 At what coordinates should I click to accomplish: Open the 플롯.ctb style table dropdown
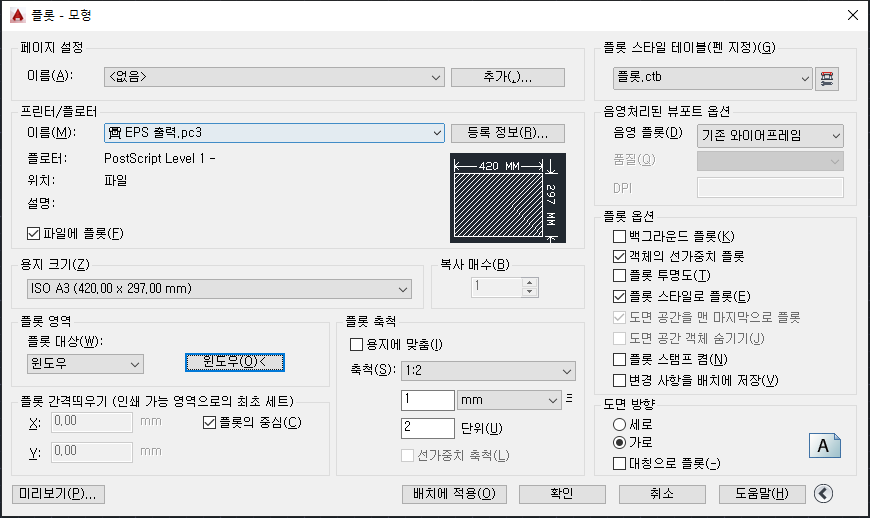coord(712,78)
